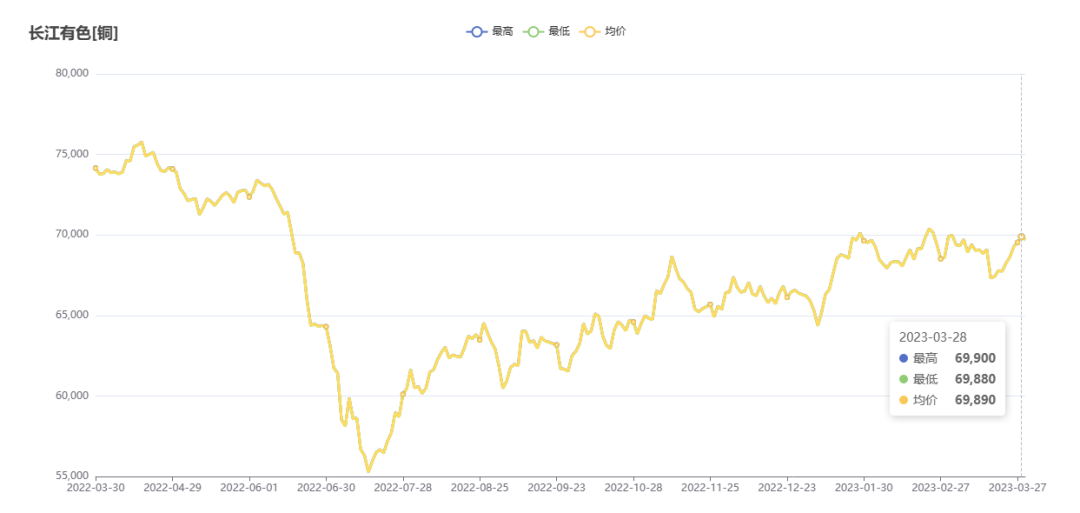Click the 60,000 y-axis label
The height and width of the screenshot is (513, 1080).
(x=71, y=396)
